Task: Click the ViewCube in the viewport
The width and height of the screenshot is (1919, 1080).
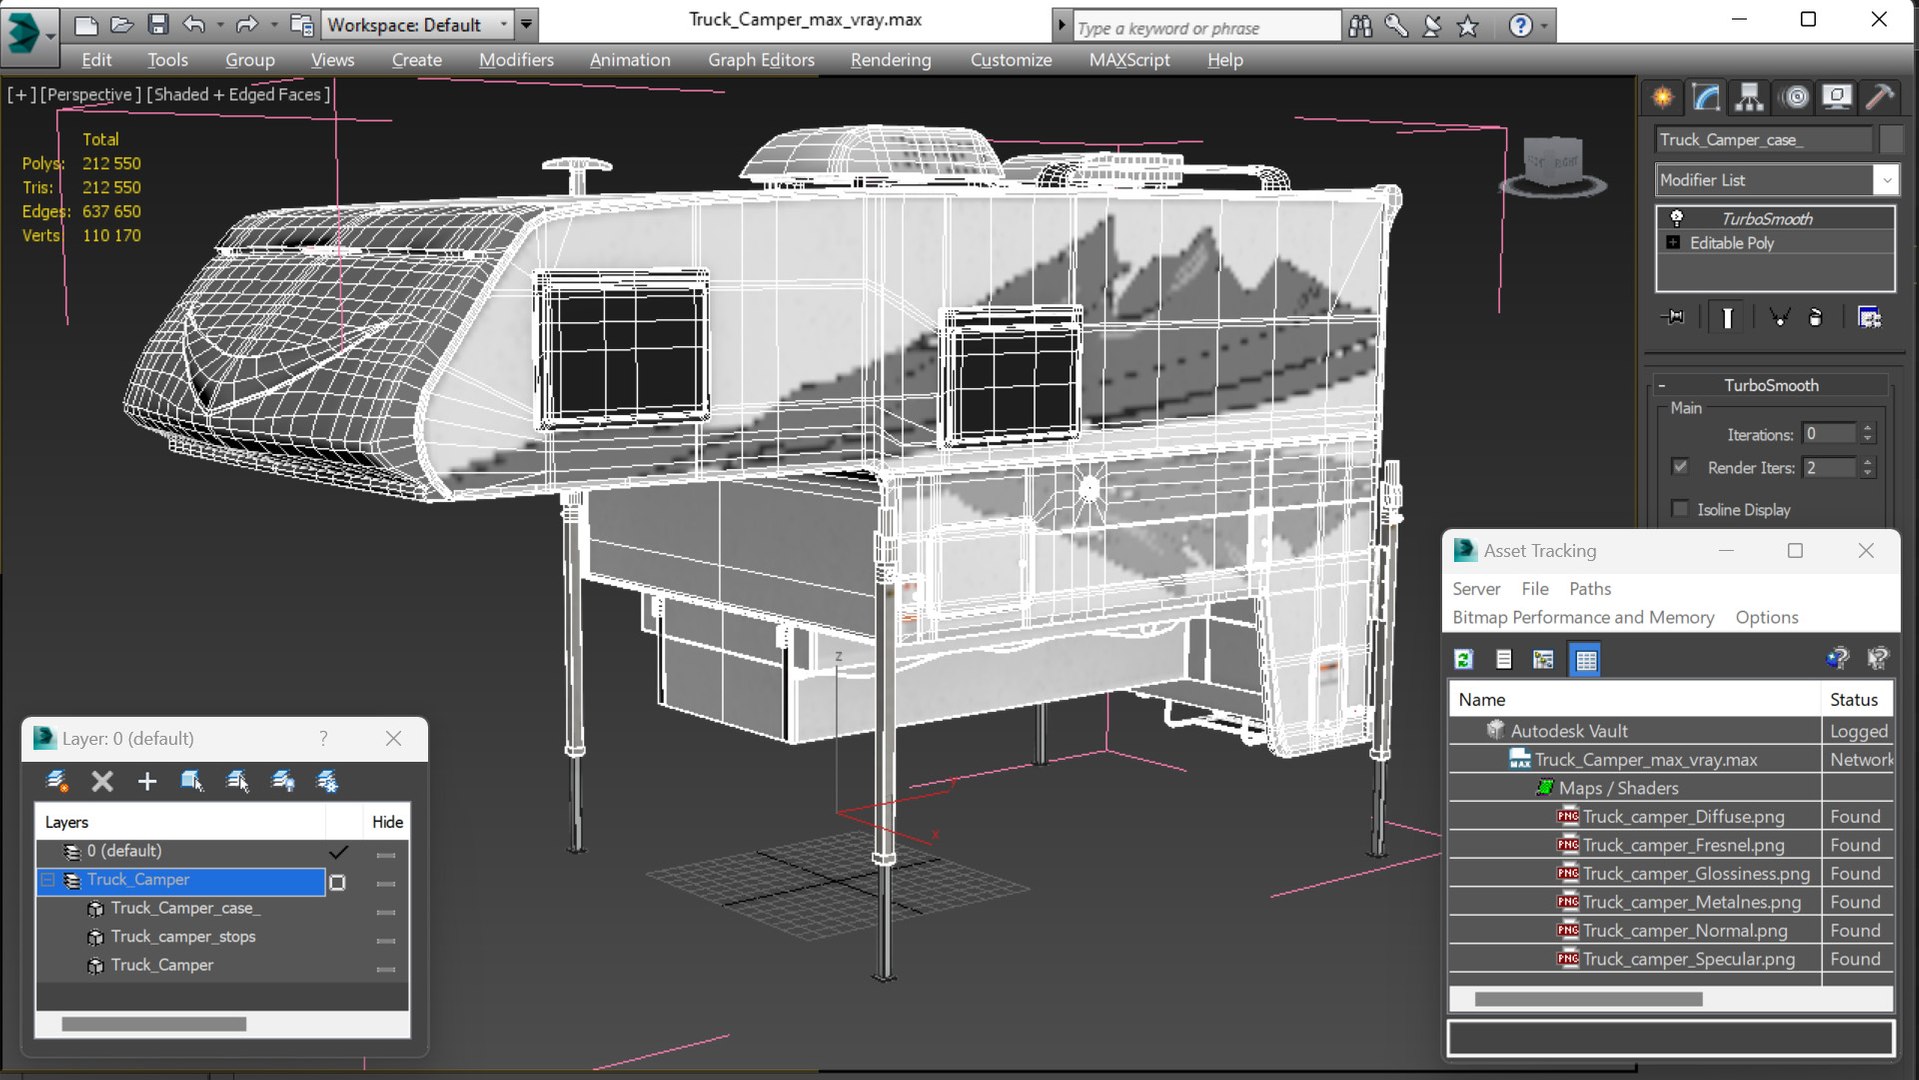Action: click(1552, 163)
